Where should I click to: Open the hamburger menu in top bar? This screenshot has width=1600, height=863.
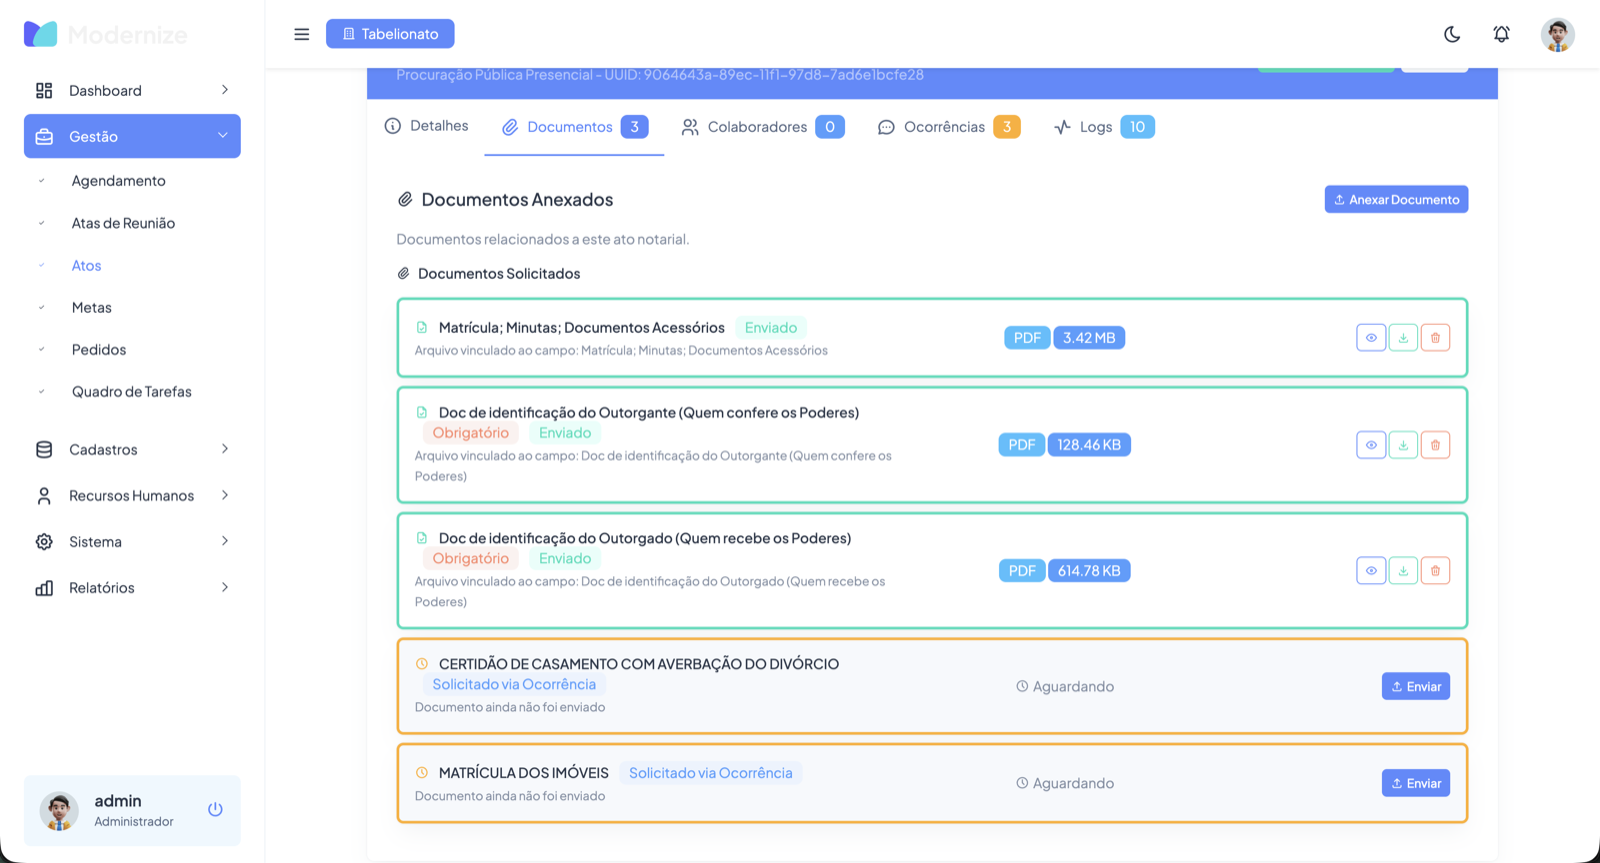coord(301,34)
